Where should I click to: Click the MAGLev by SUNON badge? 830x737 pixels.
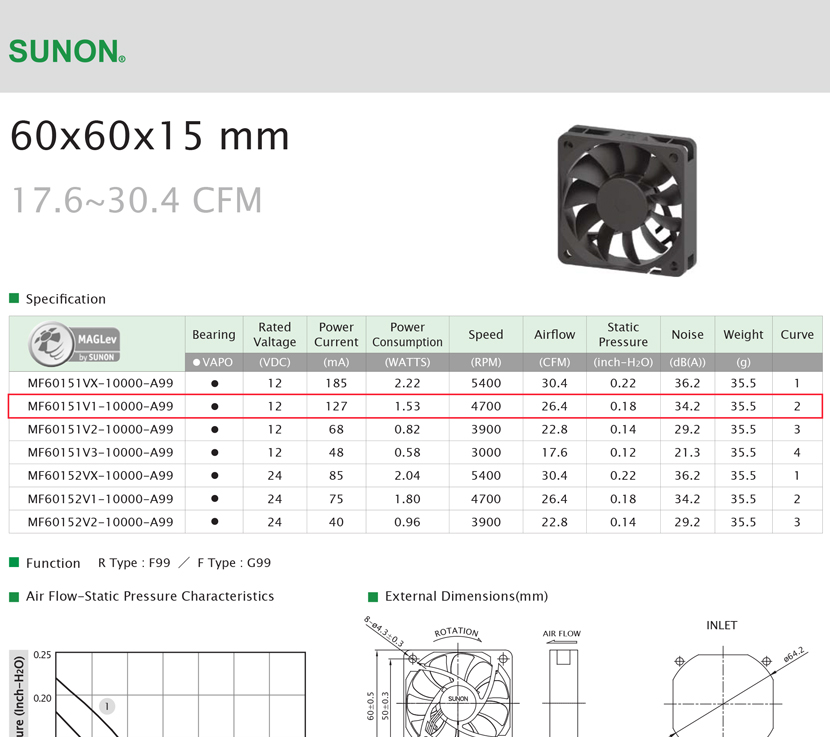(74, 344)
